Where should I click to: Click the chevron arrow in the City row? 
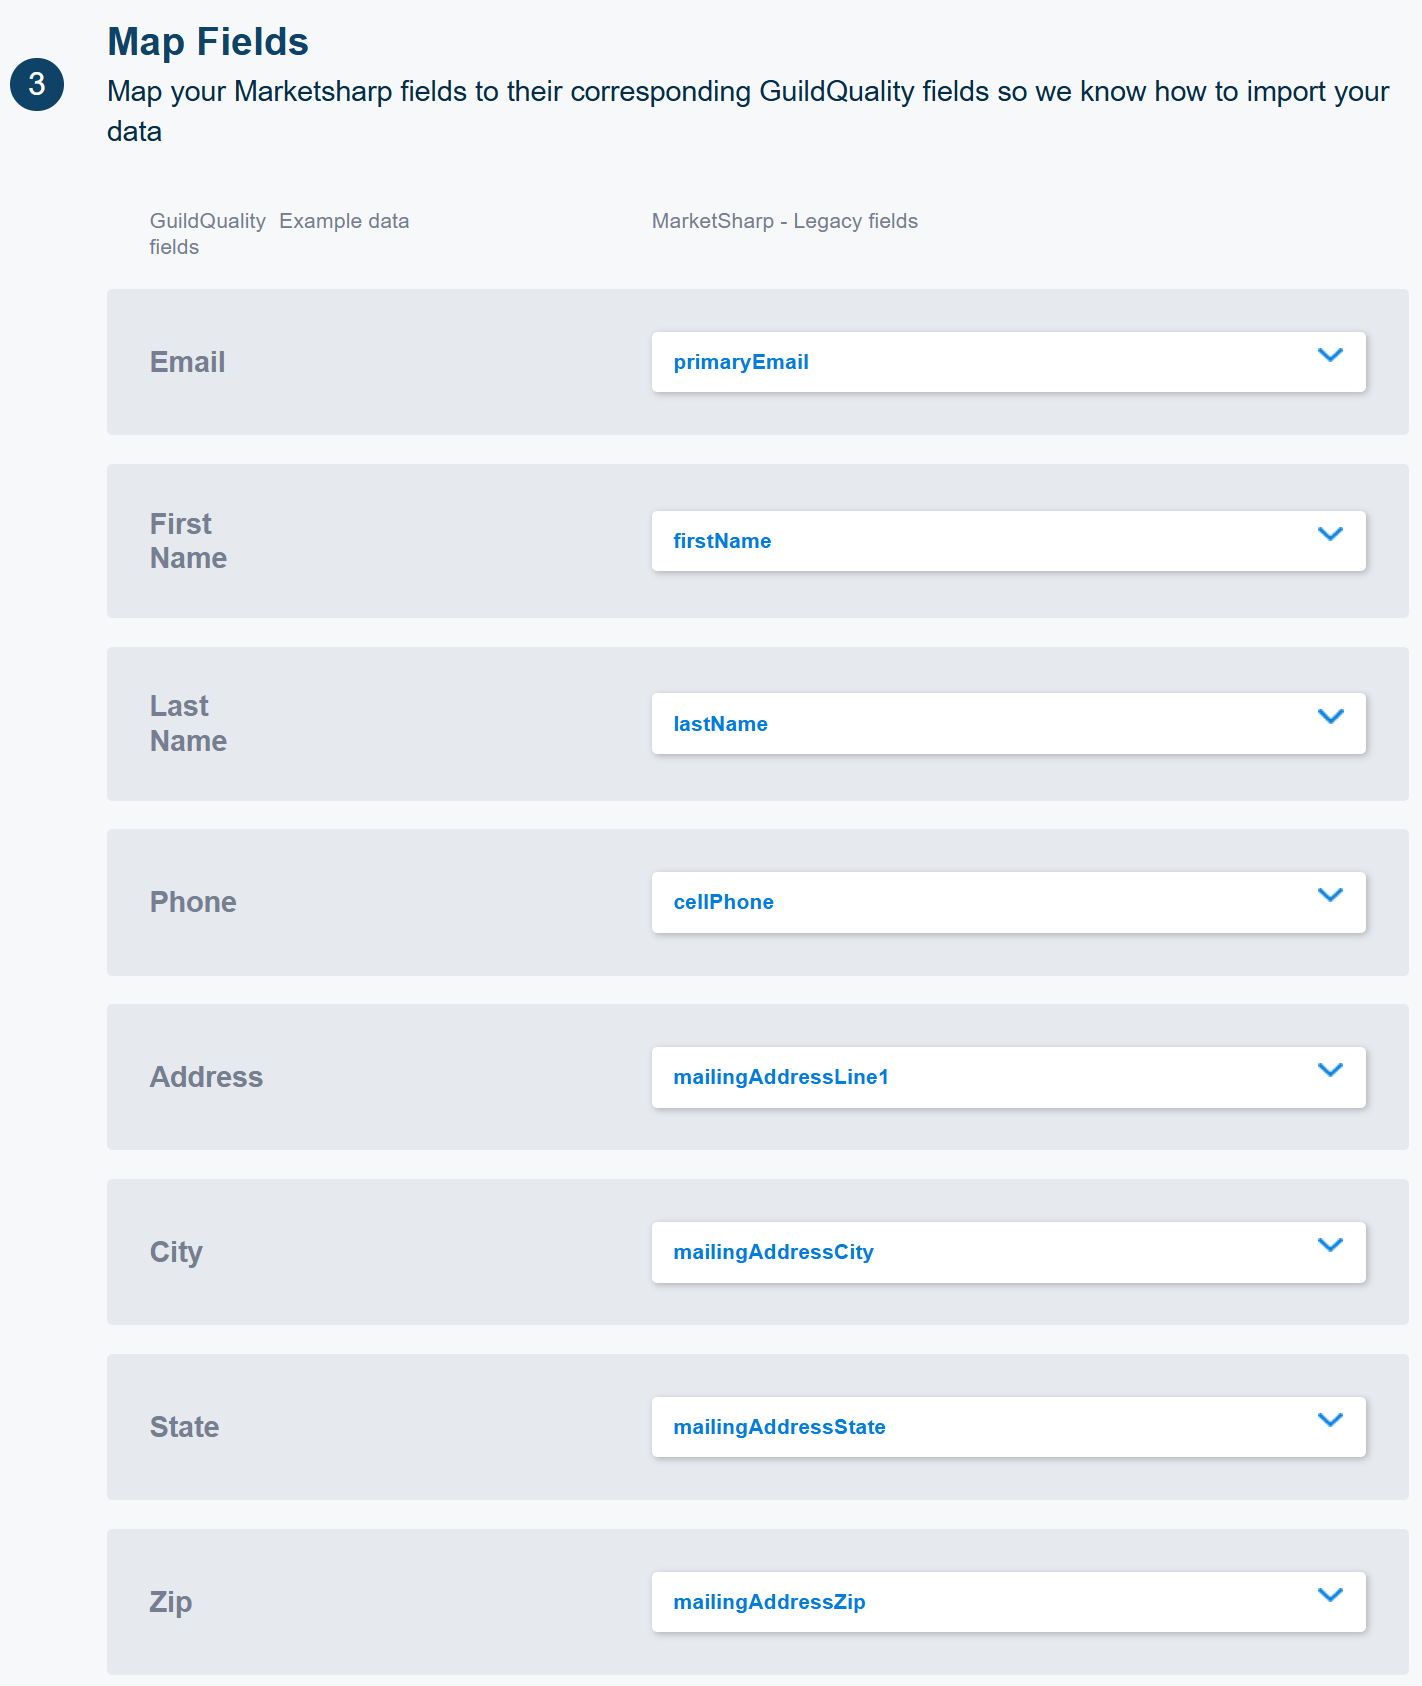pyautogui.click(x=1330, y=1245)
